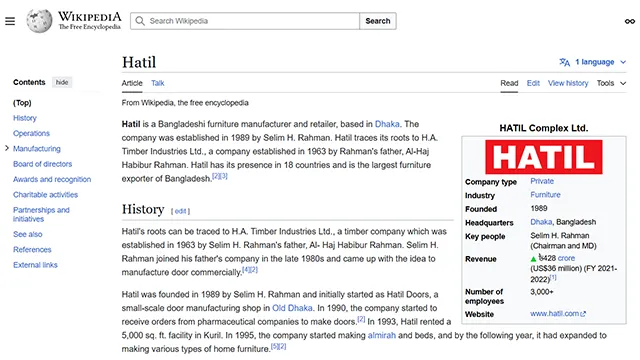
Task: Open the View history tab
Action: tap(568, 83)
